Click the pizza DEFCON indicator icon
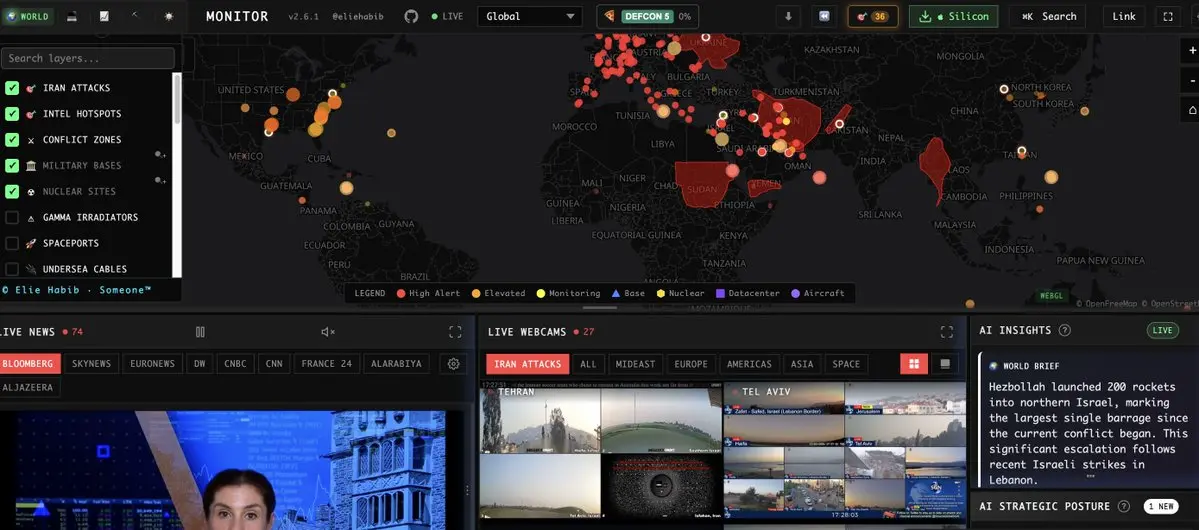The image size is (1199, 530). coord(609,16)
